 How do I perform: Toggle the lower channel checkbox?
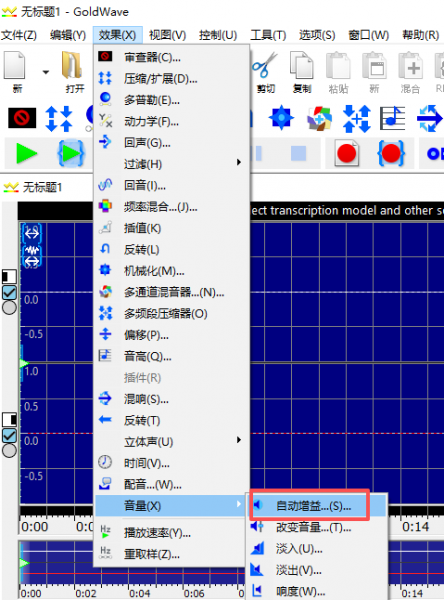coord(9,435)
